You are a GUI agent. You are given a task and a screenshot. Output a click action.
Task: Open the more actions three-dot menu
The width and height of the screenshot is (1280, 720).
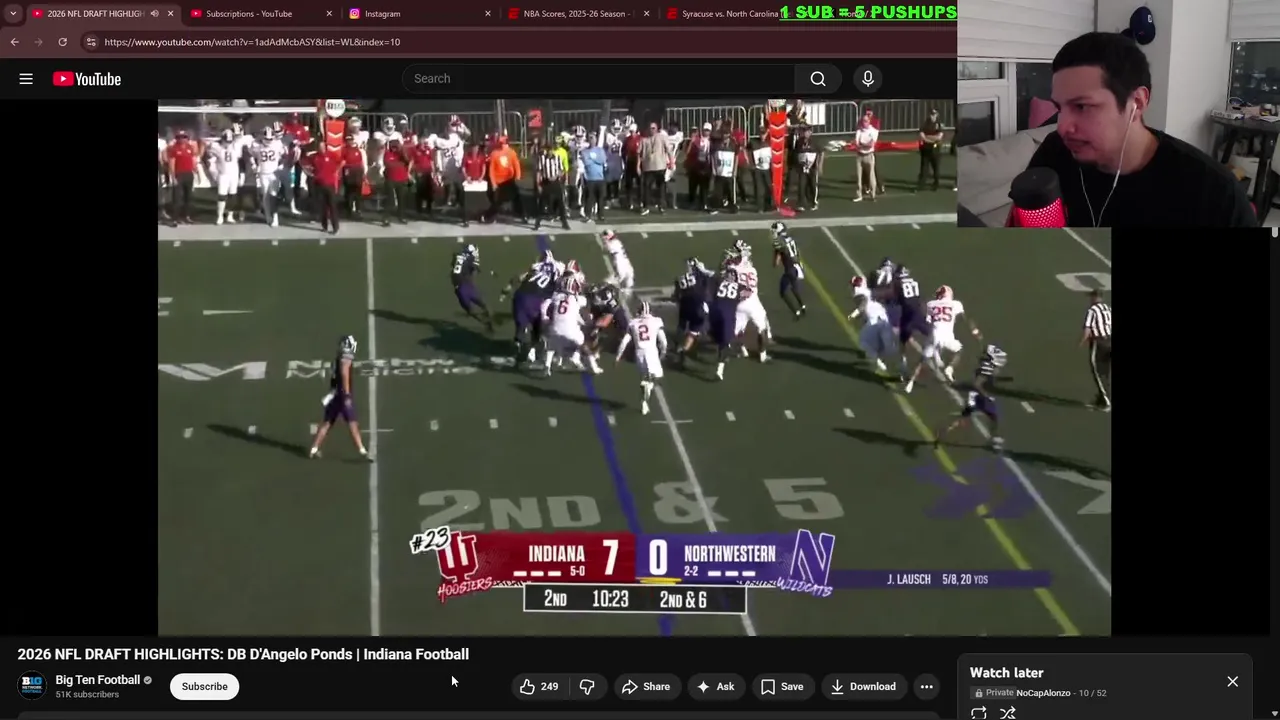coord(927,686)
